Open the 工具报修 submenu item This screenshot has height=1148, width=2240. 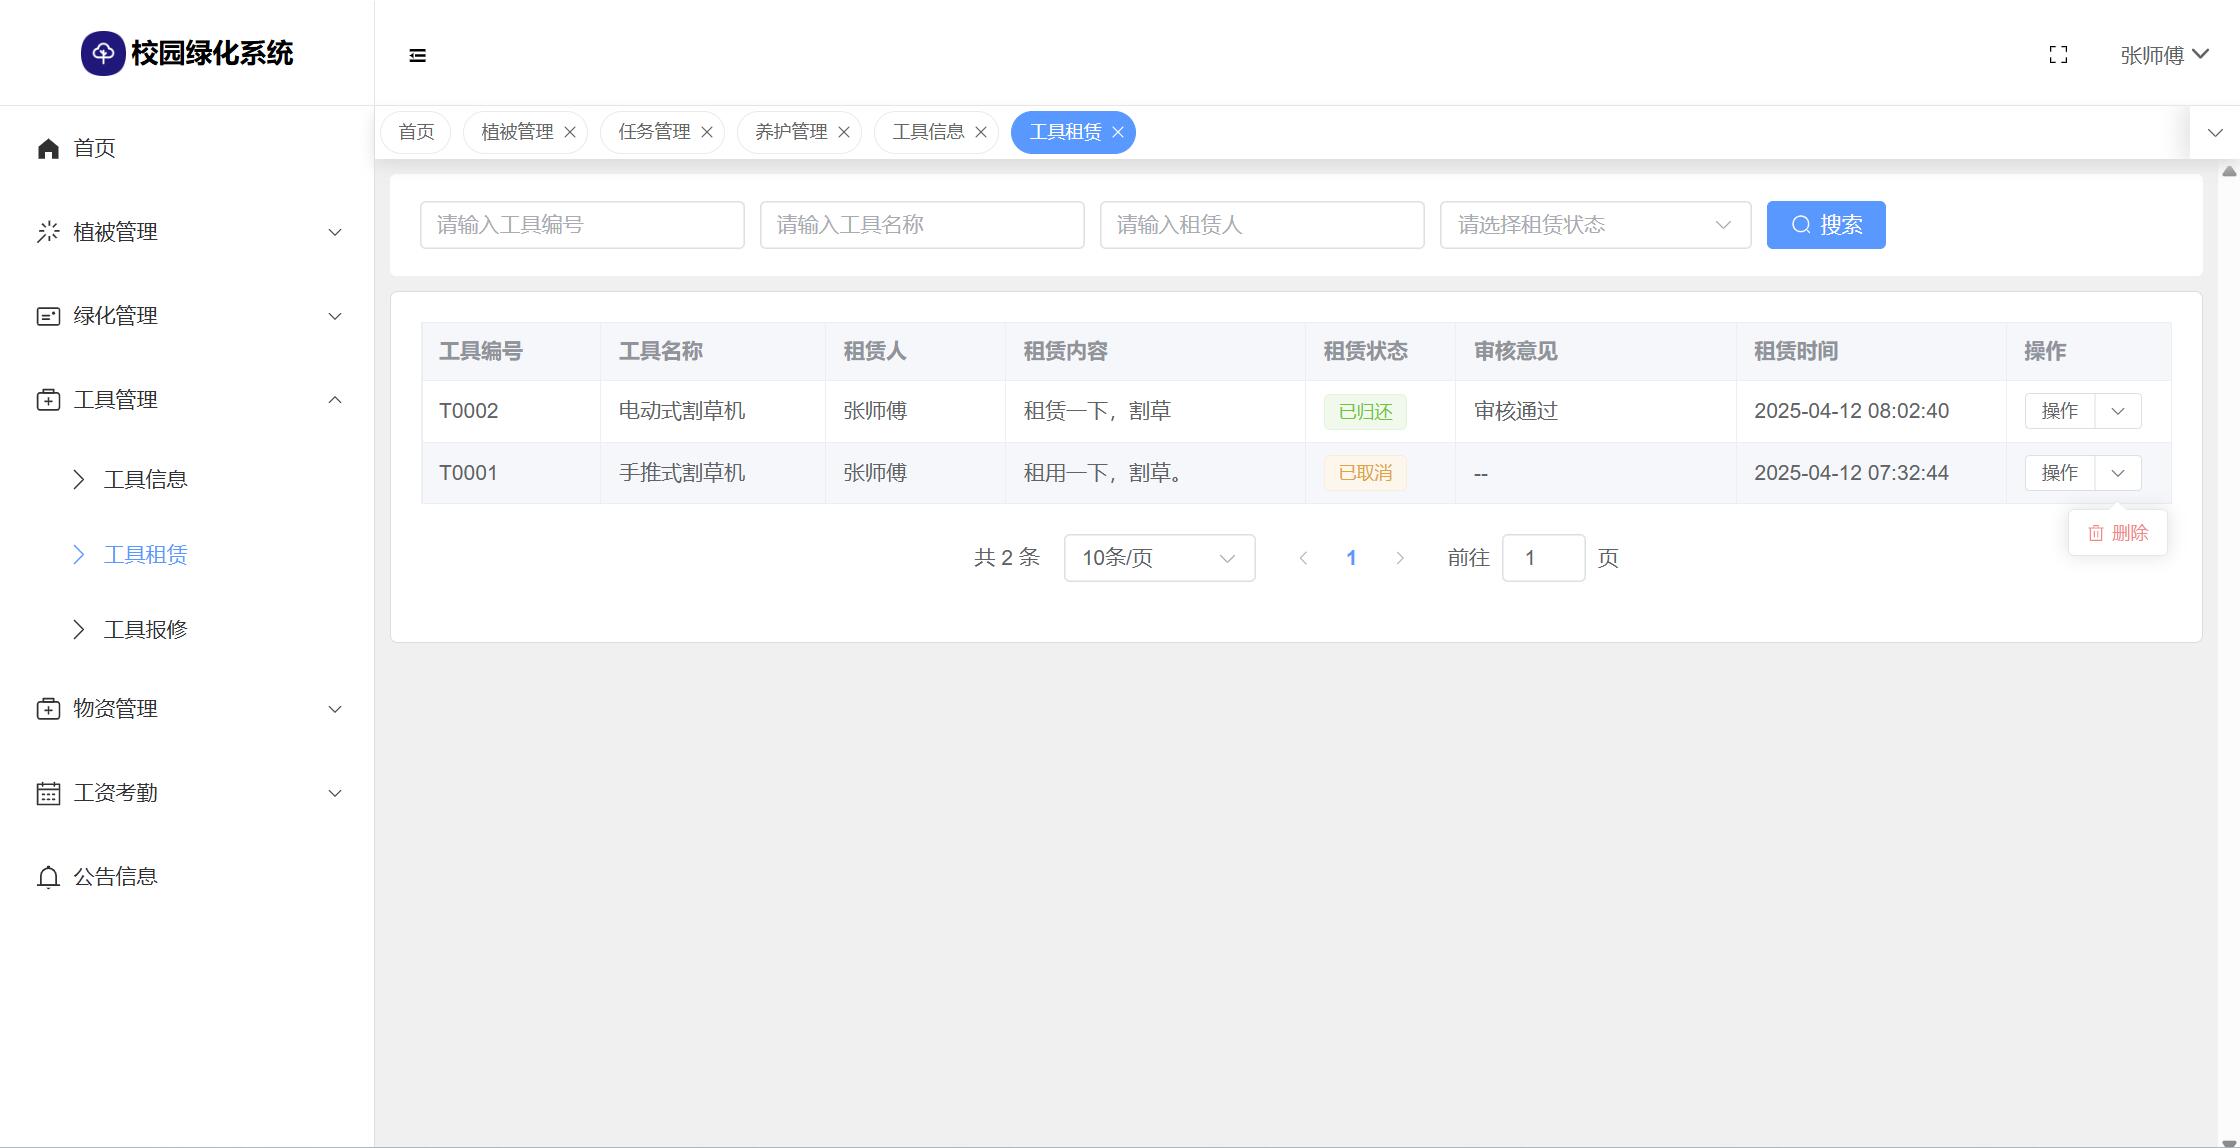(x=146, y=630)
